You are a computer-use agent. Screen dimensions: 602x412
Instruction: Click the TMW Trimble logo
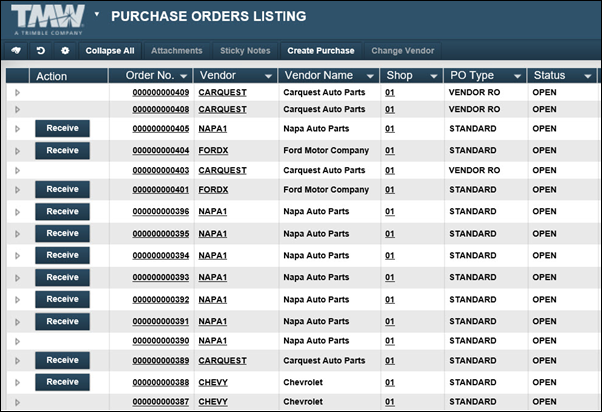[x=46, y=19]
